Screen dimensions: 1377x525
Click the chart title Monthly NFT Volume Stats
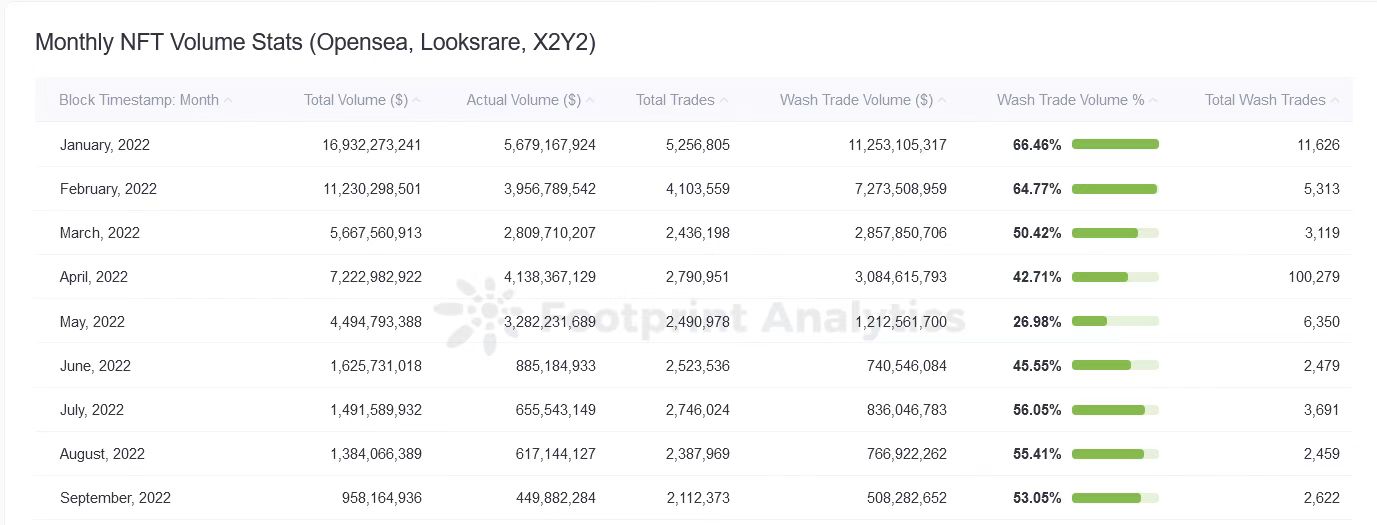(x=315, y=43)
